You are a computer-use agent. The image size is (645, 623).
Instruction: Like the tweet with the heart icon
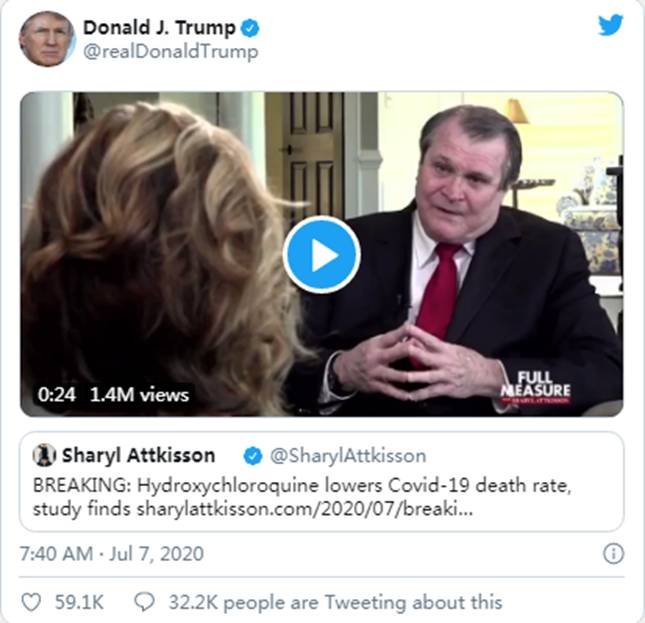[32, 602]
